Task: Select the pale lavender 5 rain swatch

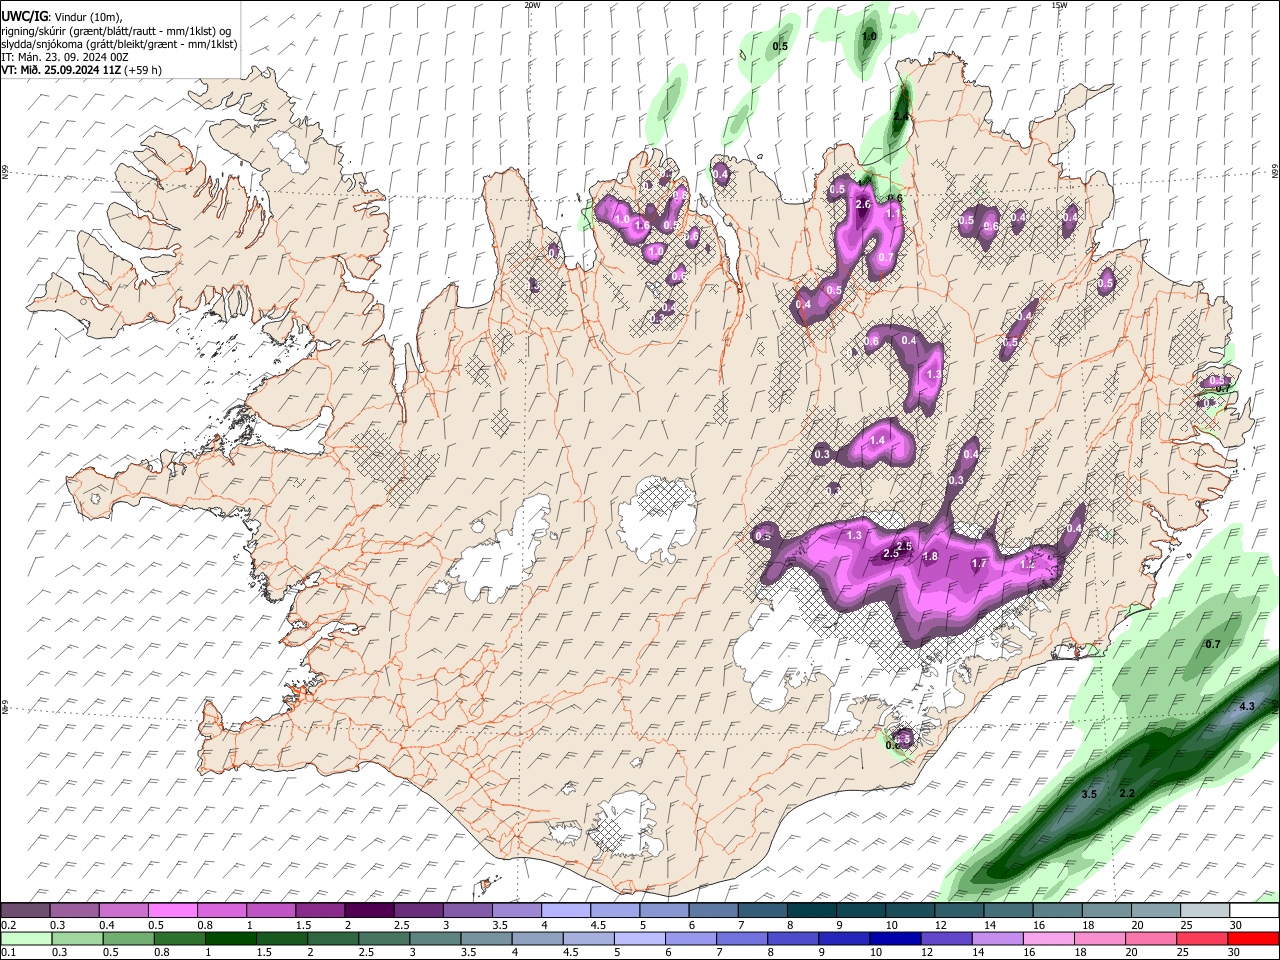Action: click(638, 938)
